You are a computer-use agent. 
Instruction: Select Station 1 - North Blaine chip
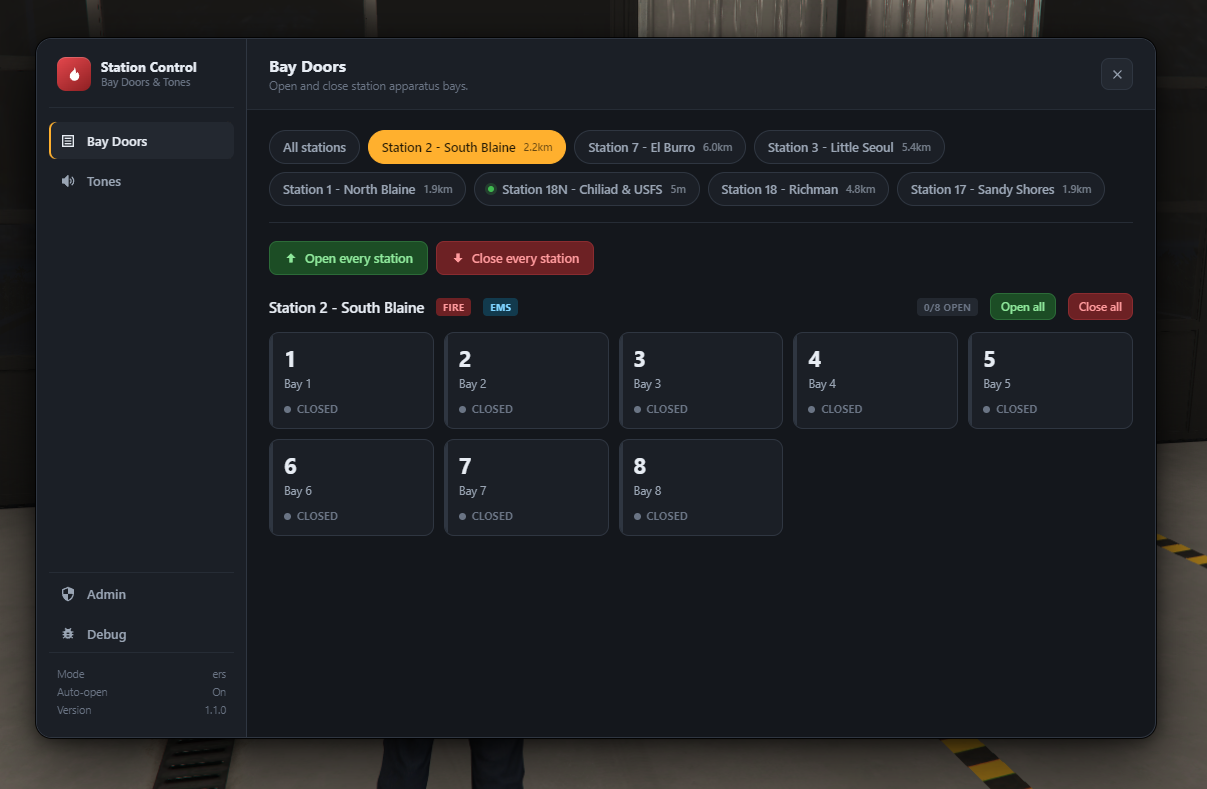point(367,189)
